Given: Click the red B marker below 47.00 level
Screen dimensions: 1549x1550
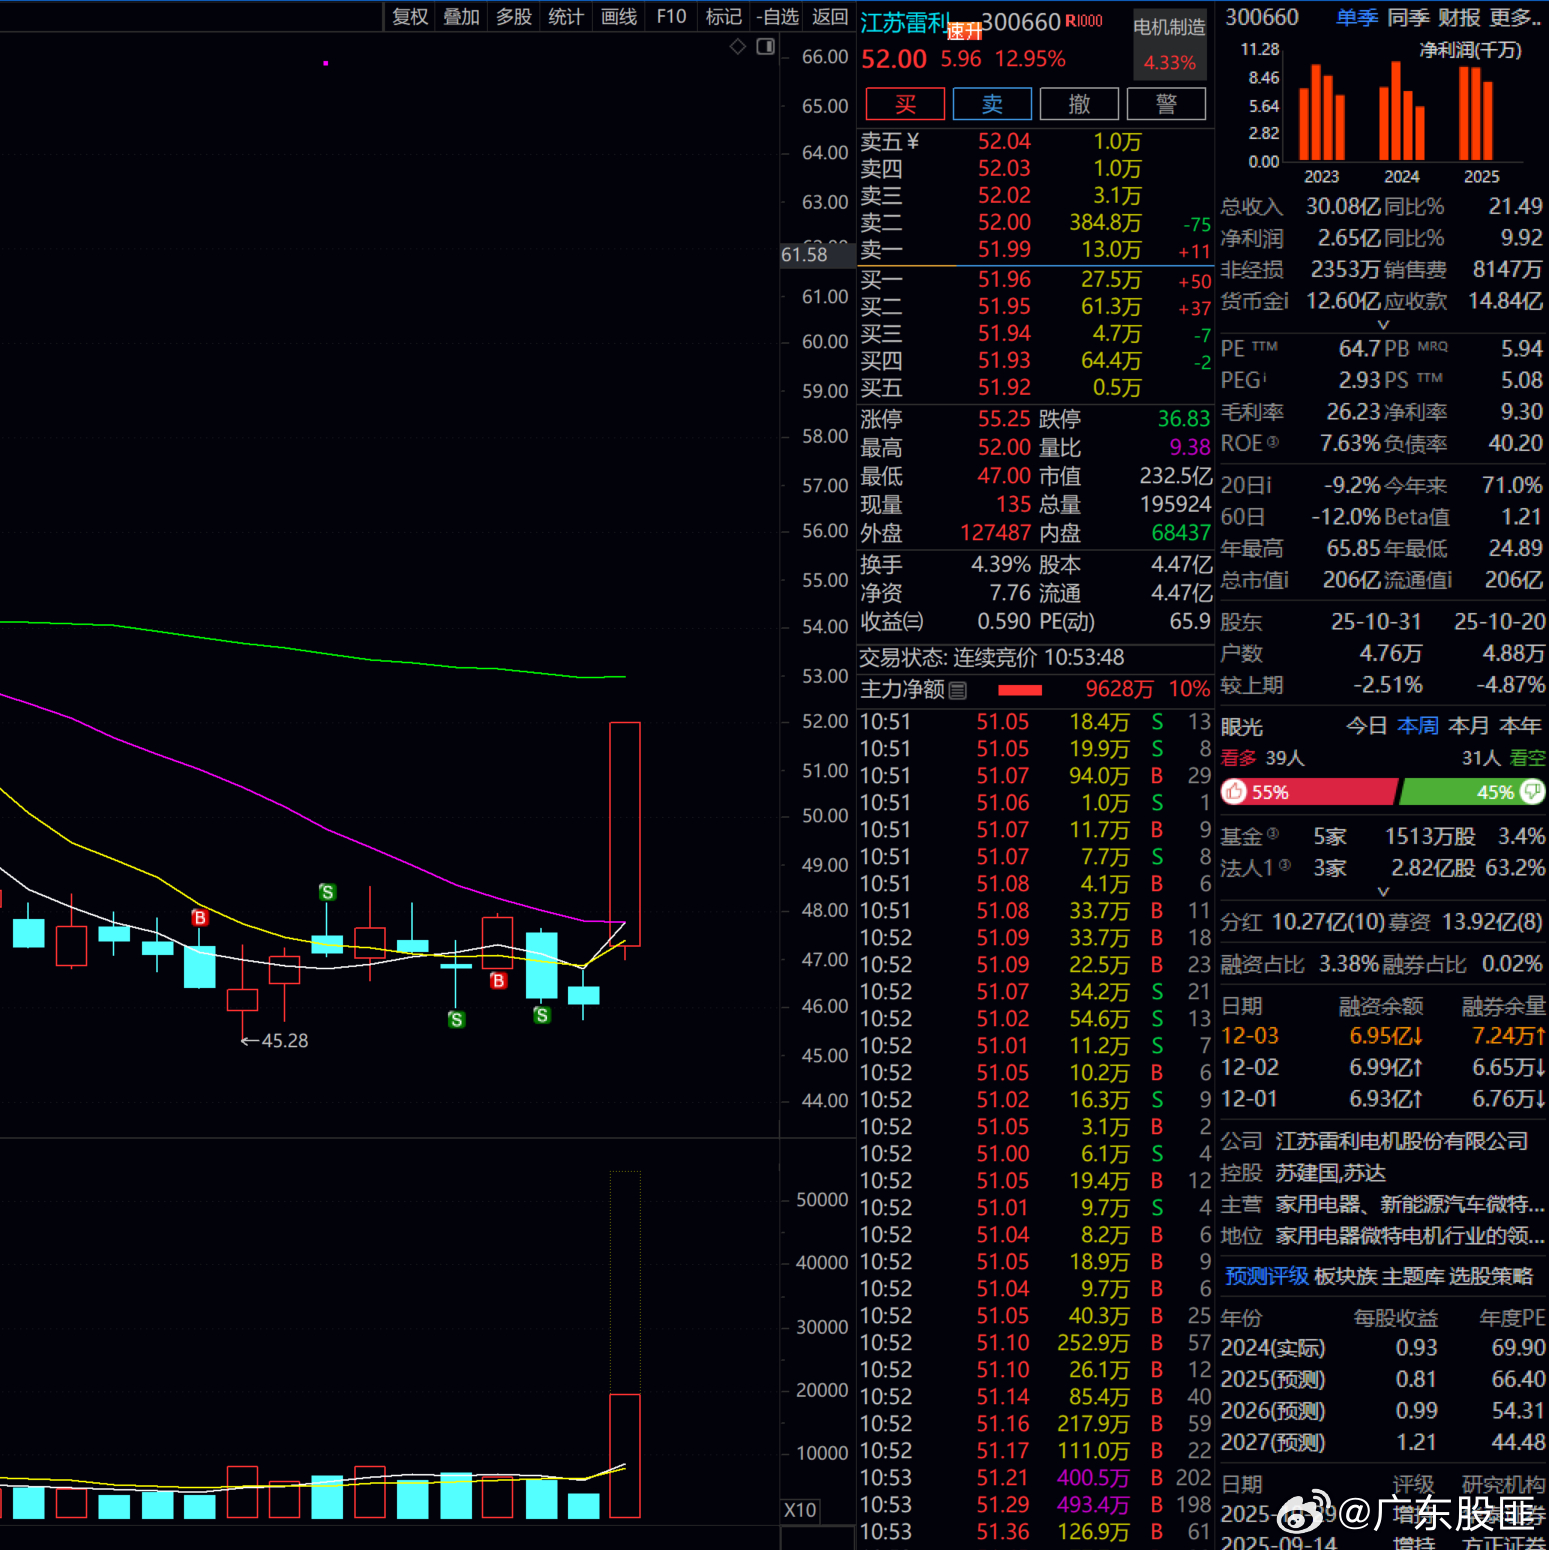Looking at the screenshot, I should pos(498,981).
